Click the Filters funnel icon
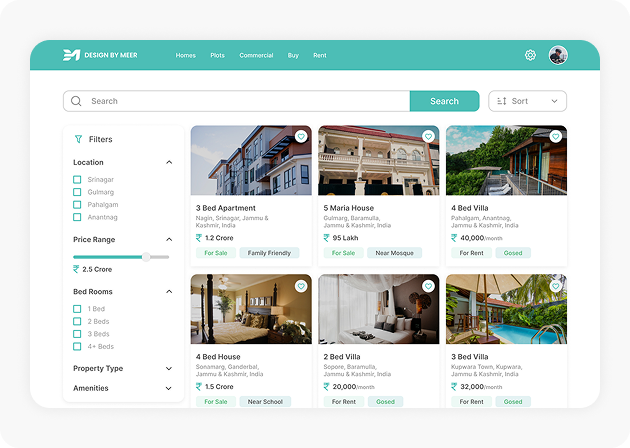The image size is (630, 448). coord(78,139)
